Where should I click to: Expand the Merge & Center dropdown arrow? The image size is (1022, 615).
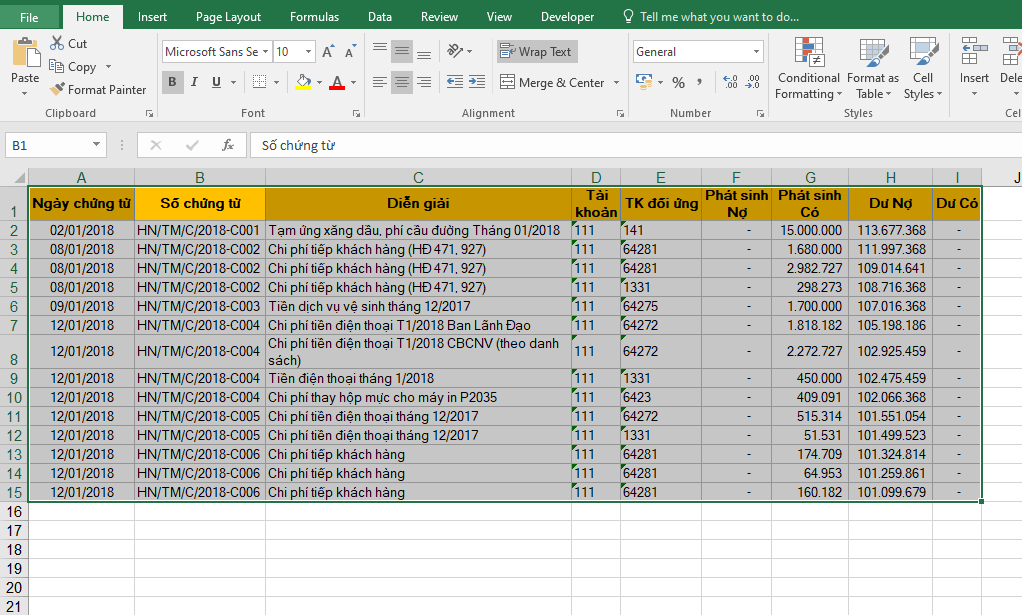[616, 82]
